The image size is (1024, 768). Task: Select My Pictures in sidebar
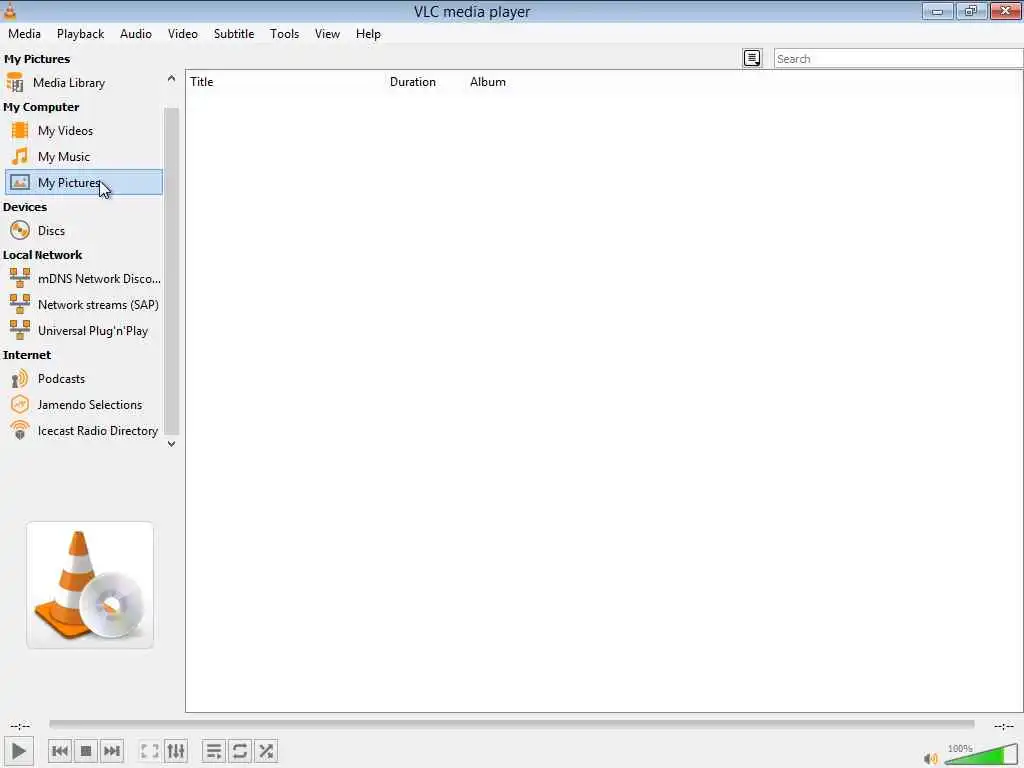click(84, 182)
